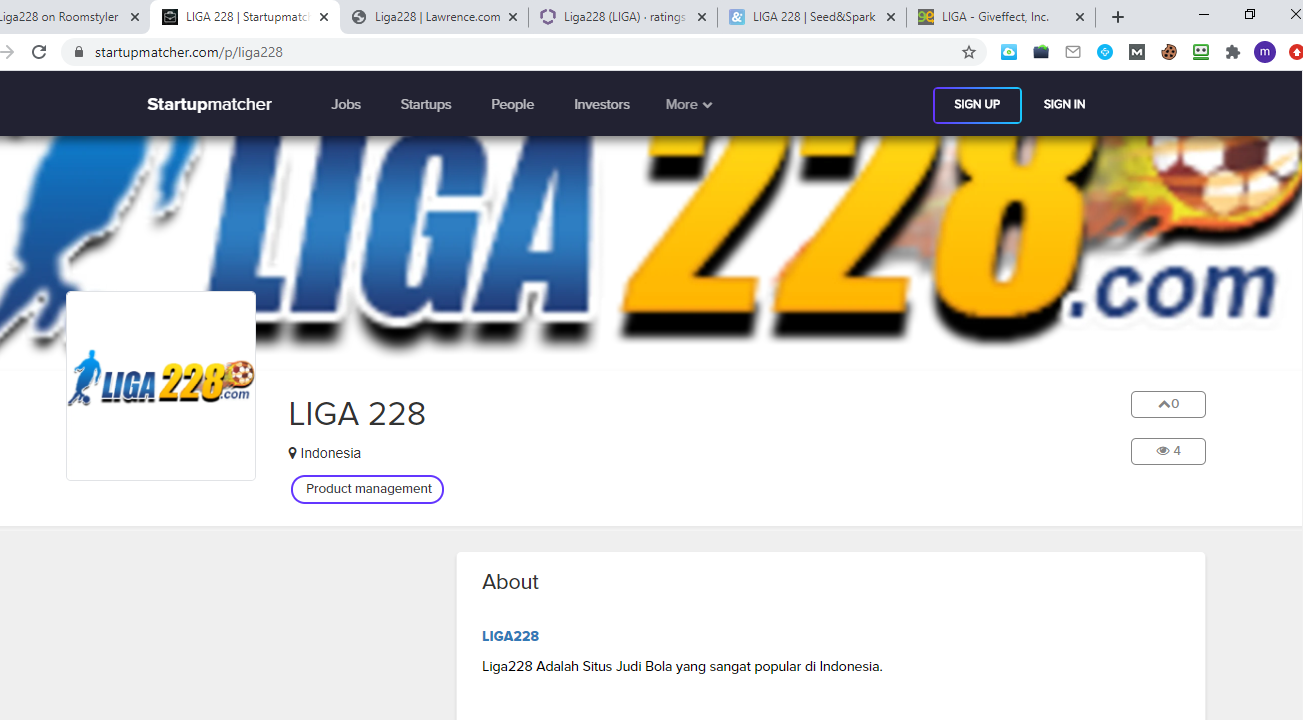Upvote the LIGA 228 profile
This screenshot has width=1303, height=720.
[1168, 404]
